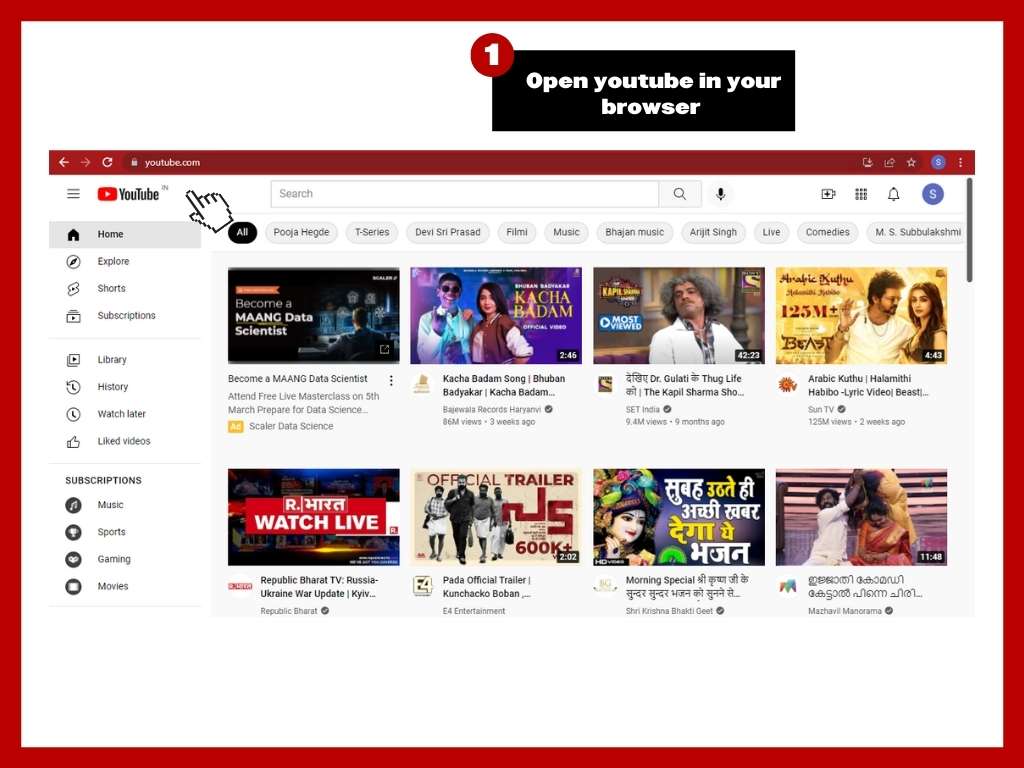
Task: Open the browser three-dot menu
Action: click(961, 163)
